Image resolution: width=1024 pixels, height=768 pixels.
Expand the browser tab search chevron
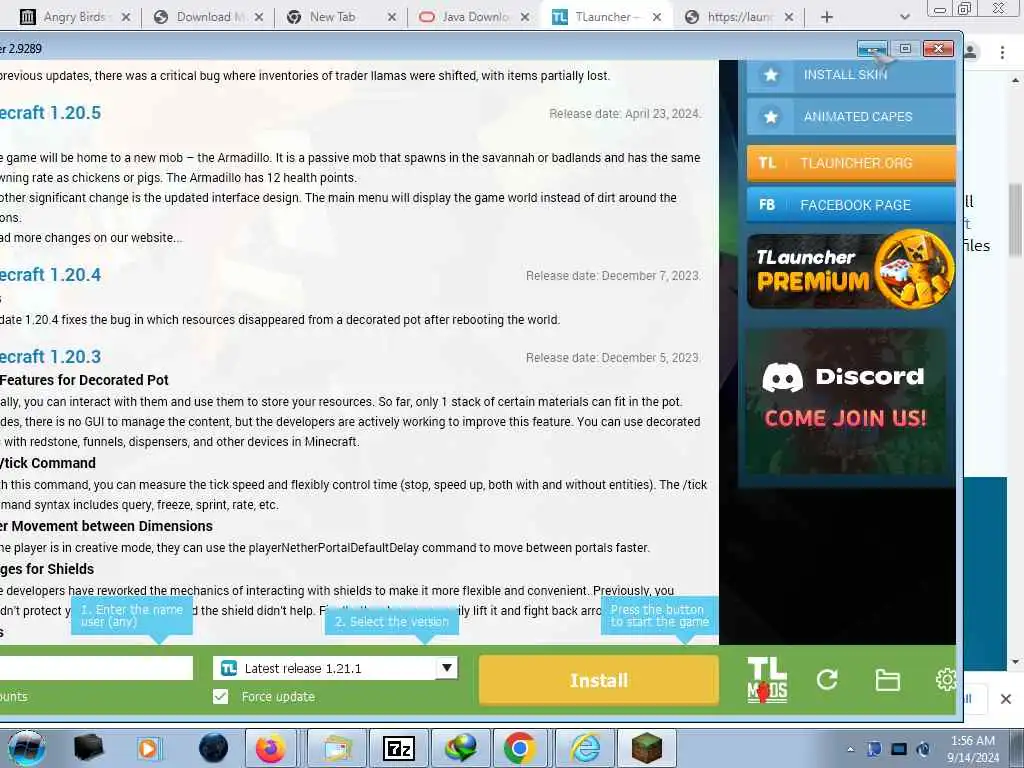tap(904, 17)
